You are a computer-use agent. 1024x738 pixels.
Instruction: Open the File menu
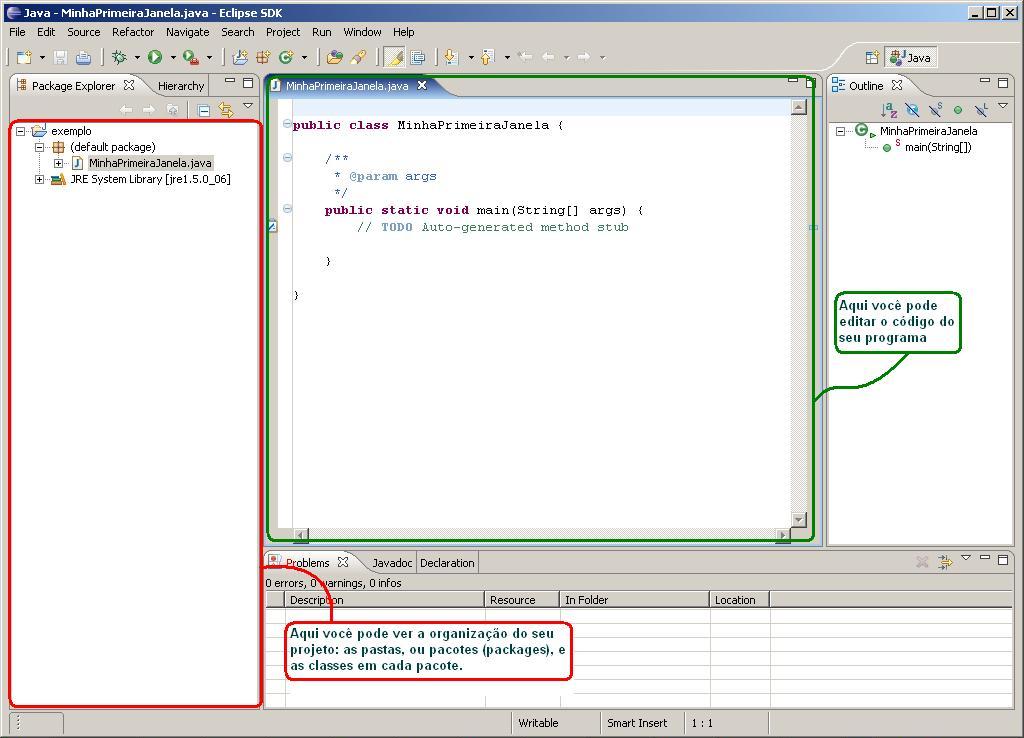click(x=18, y=32)
